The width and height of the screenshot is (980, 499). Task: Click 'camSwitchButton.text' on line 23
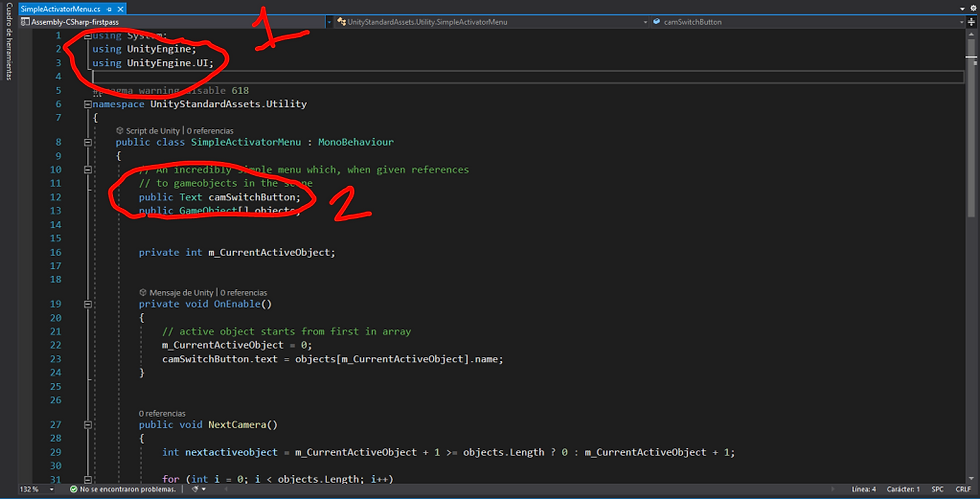pyautogui.click(x=220, y=360)
